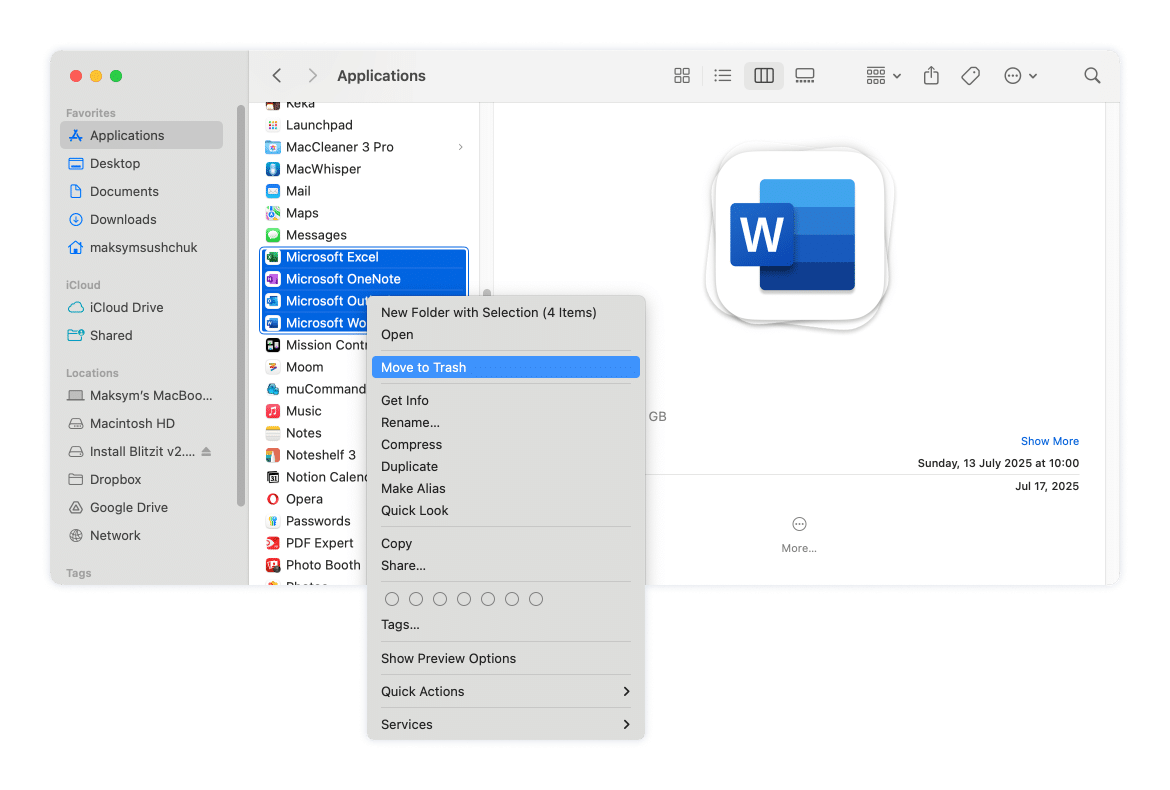This screenshot has width=1170, height=790.
Task: Select Noteshelf 3 in the app list
Action: click(314, 455)
